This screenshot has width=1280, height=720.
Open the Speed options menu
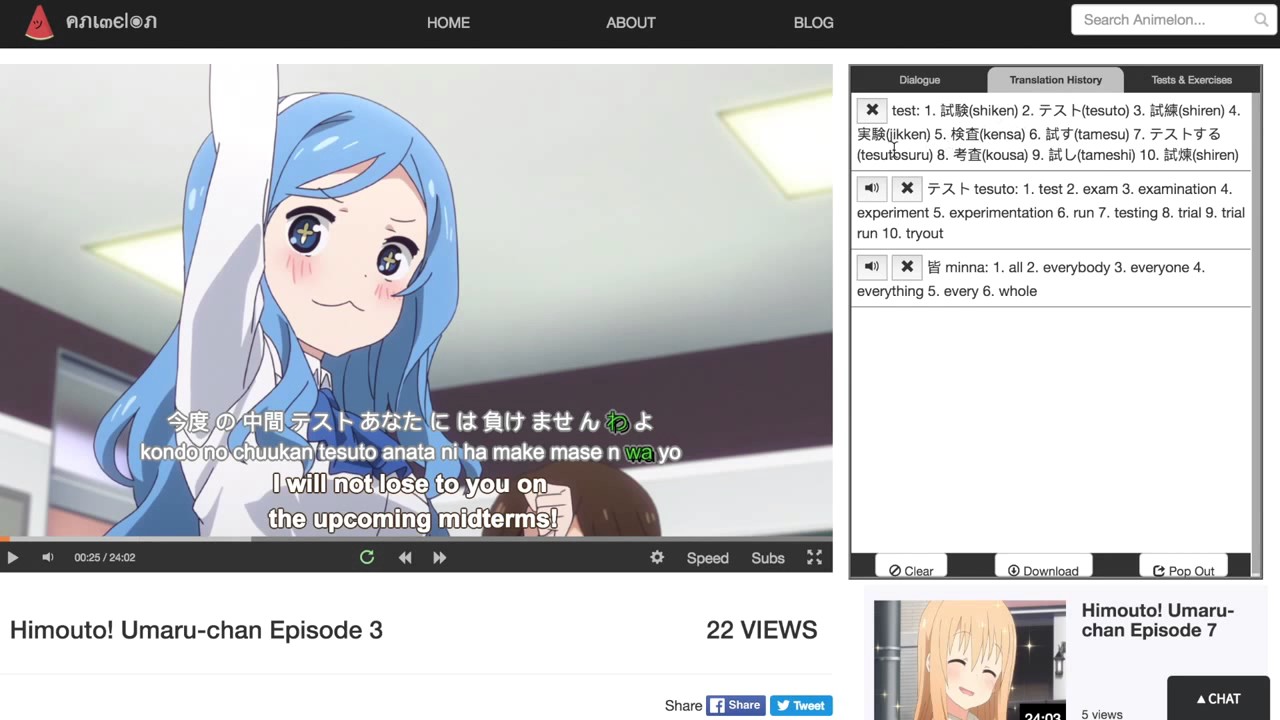707,558
